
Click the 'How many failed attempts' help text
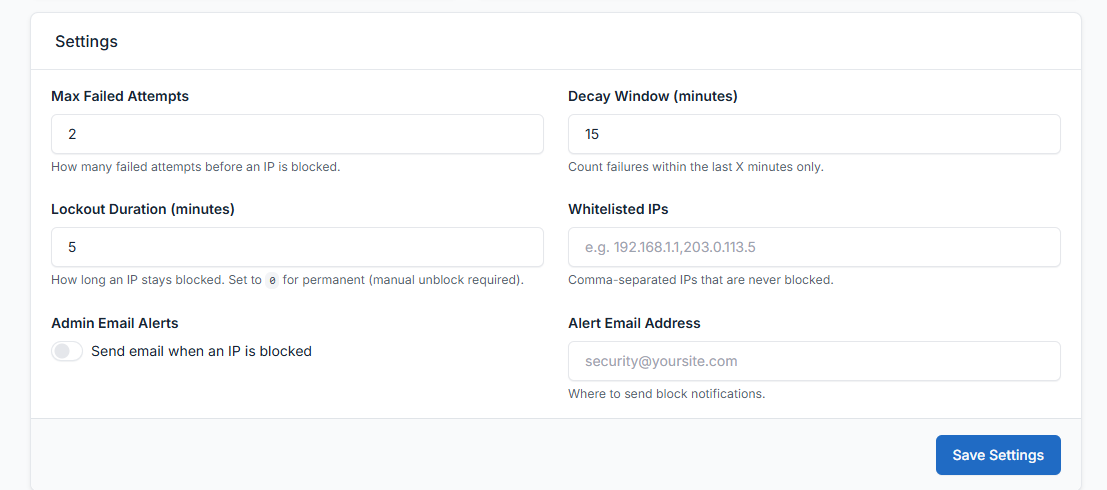195,167
